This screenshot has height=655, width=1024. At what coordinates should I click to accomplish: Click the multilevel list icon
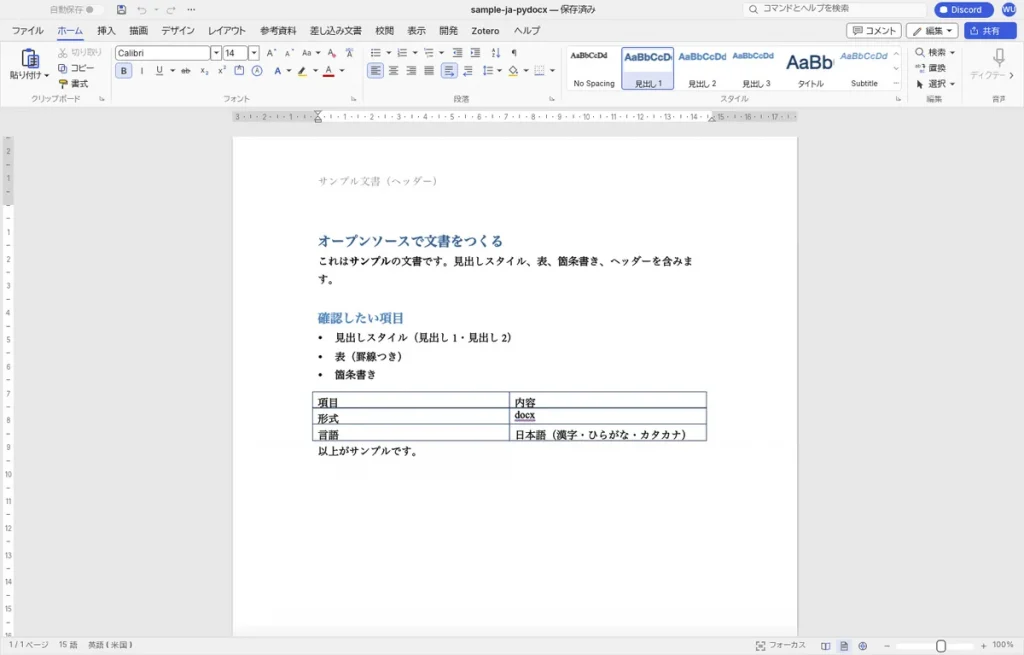(x=428, y=53)
